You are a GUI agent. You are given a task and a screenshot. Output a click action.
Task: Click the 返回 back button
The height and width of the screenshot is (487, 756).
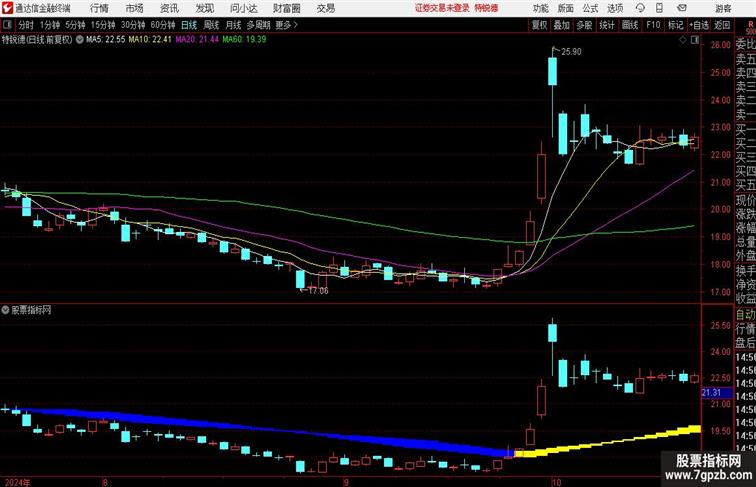coord(722,25)
